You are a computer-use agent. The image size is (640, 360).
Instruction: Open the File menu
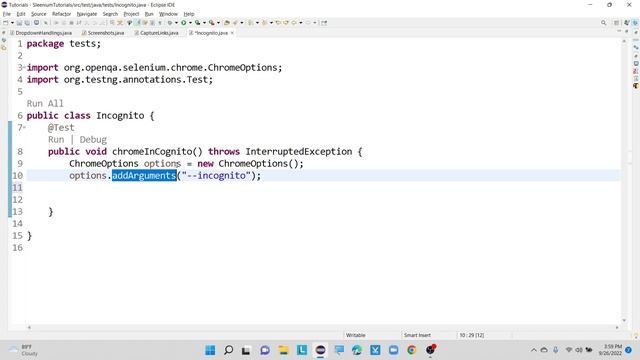[7, 14]
